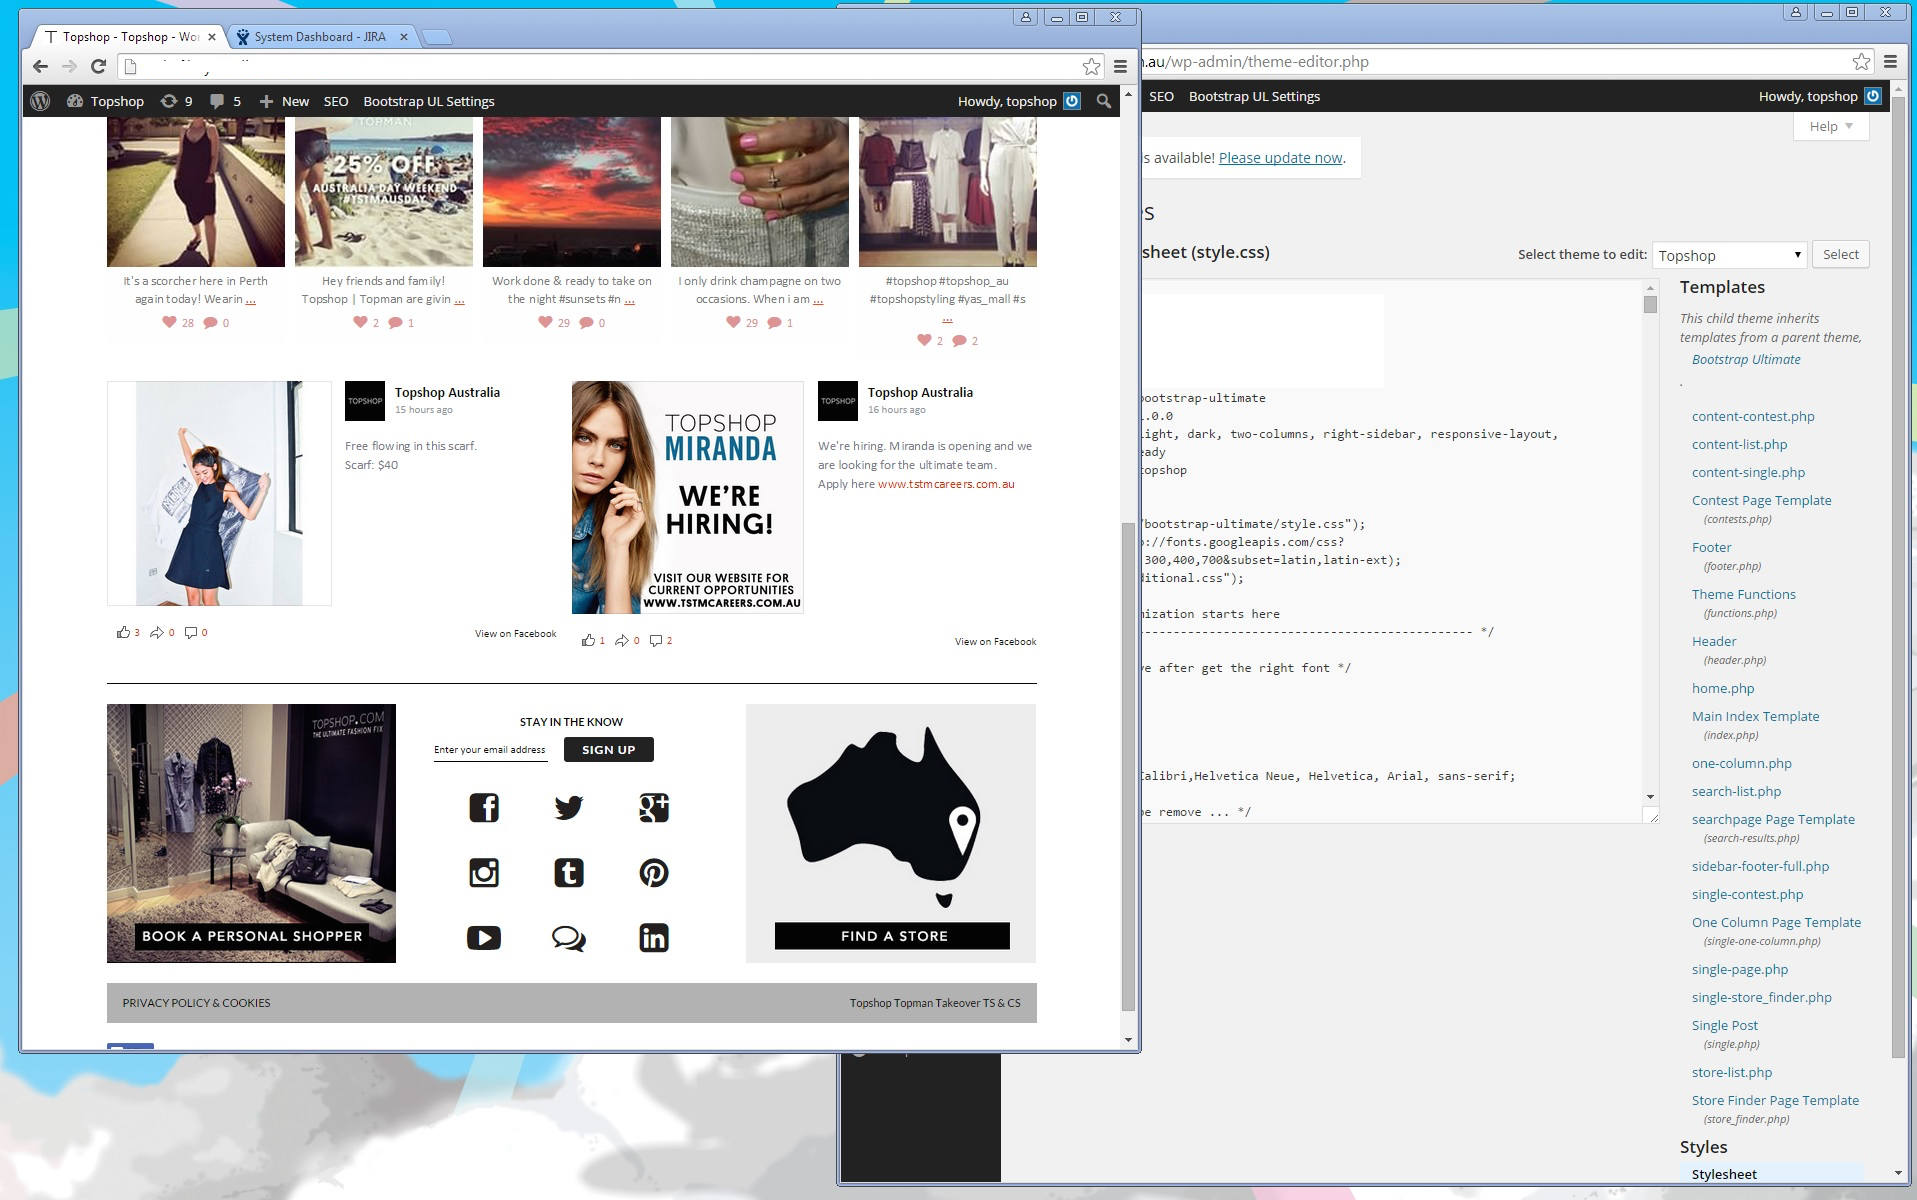Viewport: 1917px width, 1200px height.
Task: Switch to the System Dashboard - JIRA tab
Action: coord(319,37)
